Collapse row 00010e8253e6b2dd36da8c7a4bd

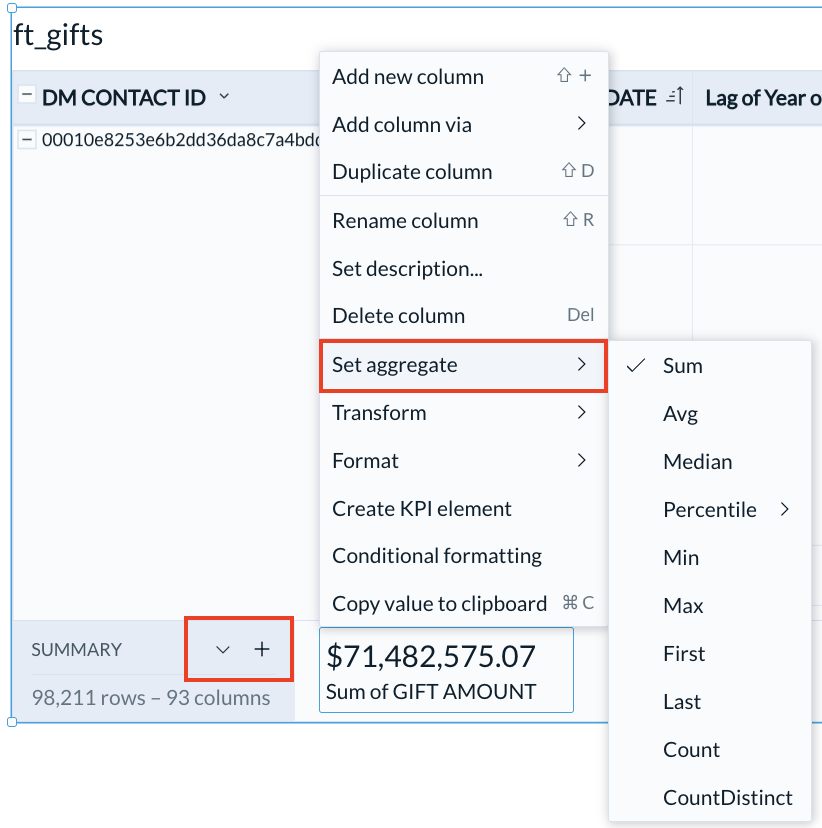[x=26, y=140]
